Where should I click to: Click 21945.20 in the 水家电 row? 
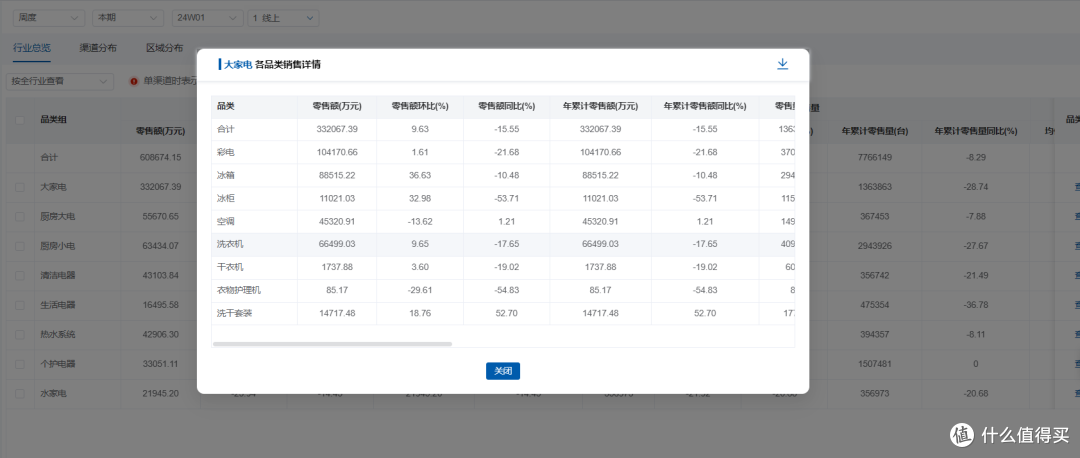click(159, 393)
